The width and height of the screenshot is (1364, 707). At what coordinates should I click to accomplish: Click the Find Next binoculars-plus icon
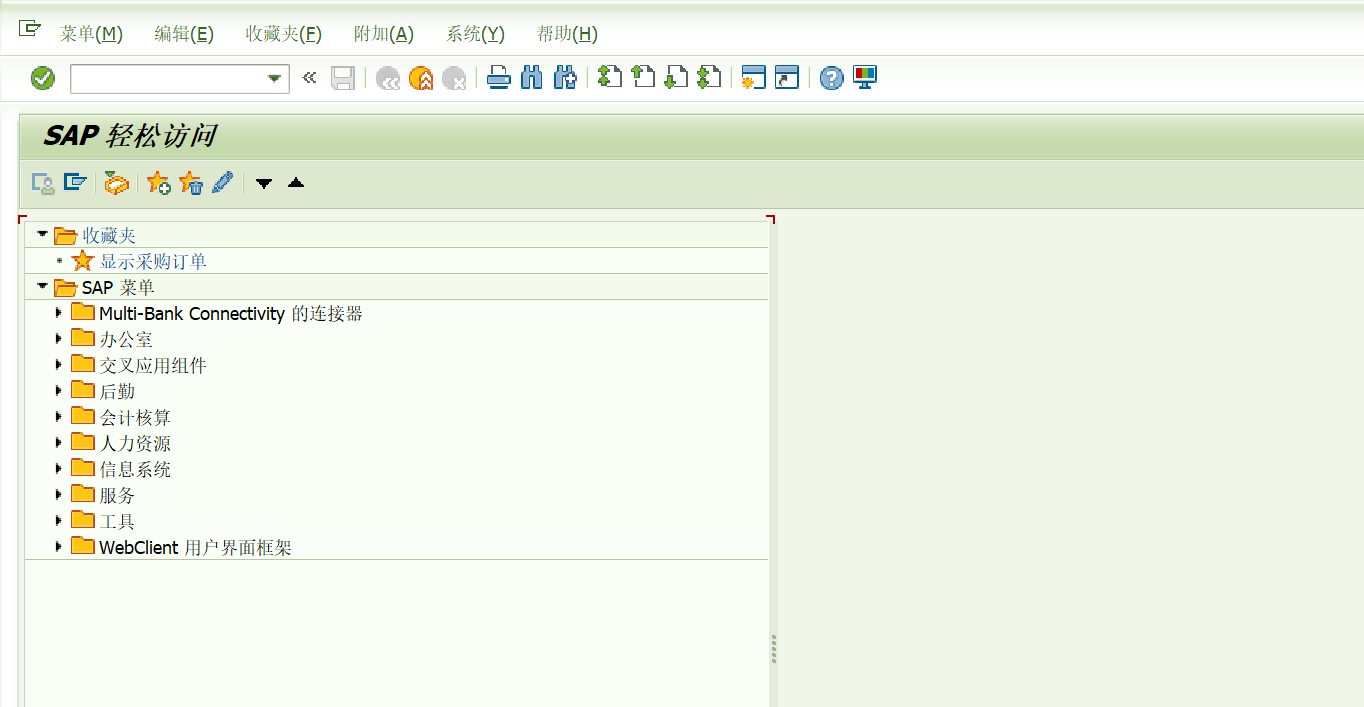tap(565, 78)
